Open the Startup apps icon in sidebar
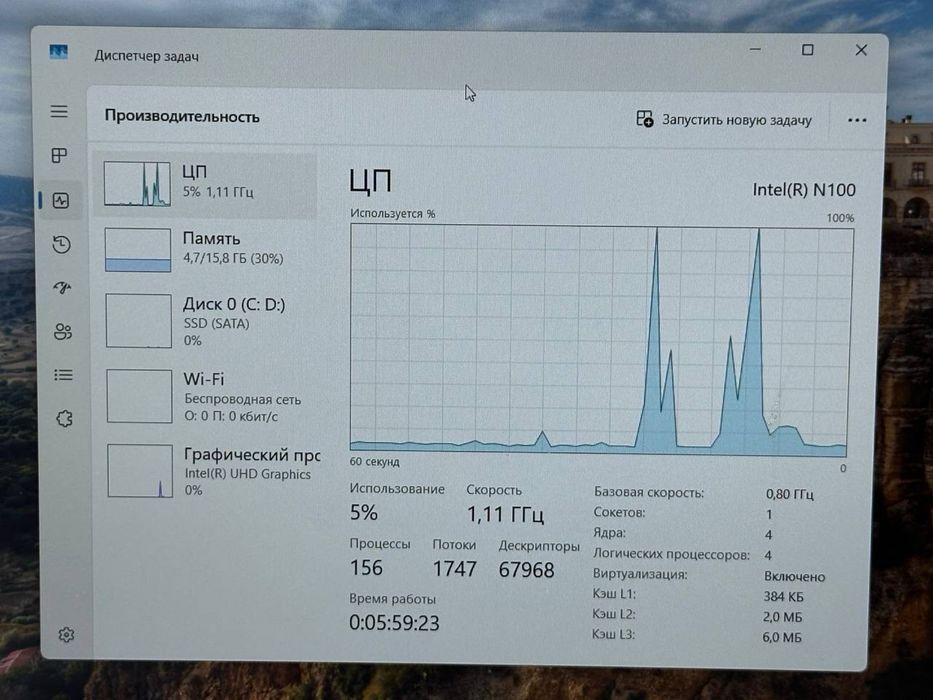 pyautogui.click(x=62, y=288)
